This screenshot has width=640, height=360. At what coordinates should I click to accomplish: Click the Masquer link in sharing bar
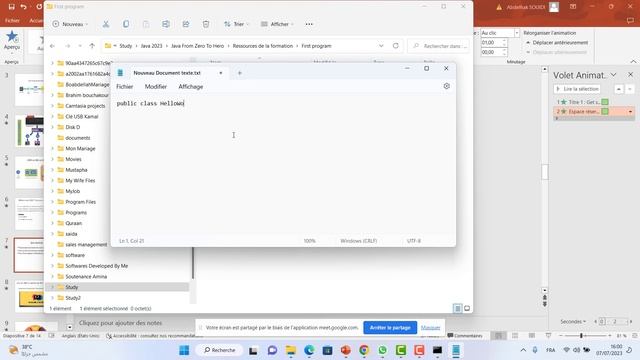430,328
